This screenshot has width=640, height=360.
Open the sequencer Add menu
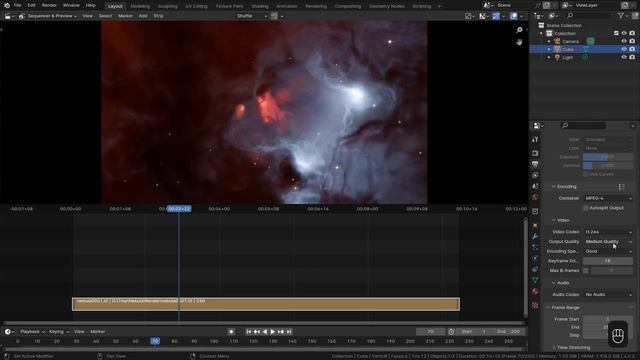point(143,16)
